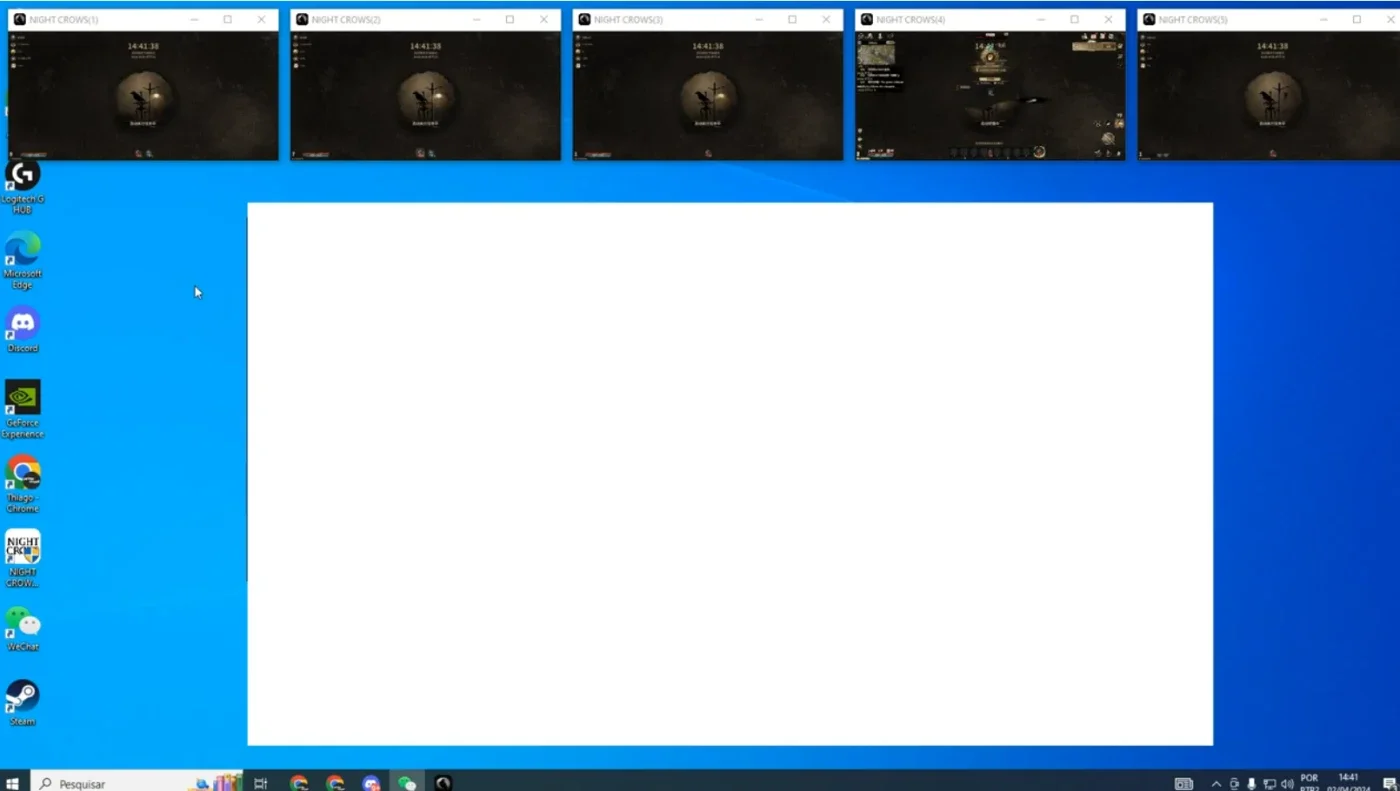Click microphone icon in system tray

click(1252, 784)
